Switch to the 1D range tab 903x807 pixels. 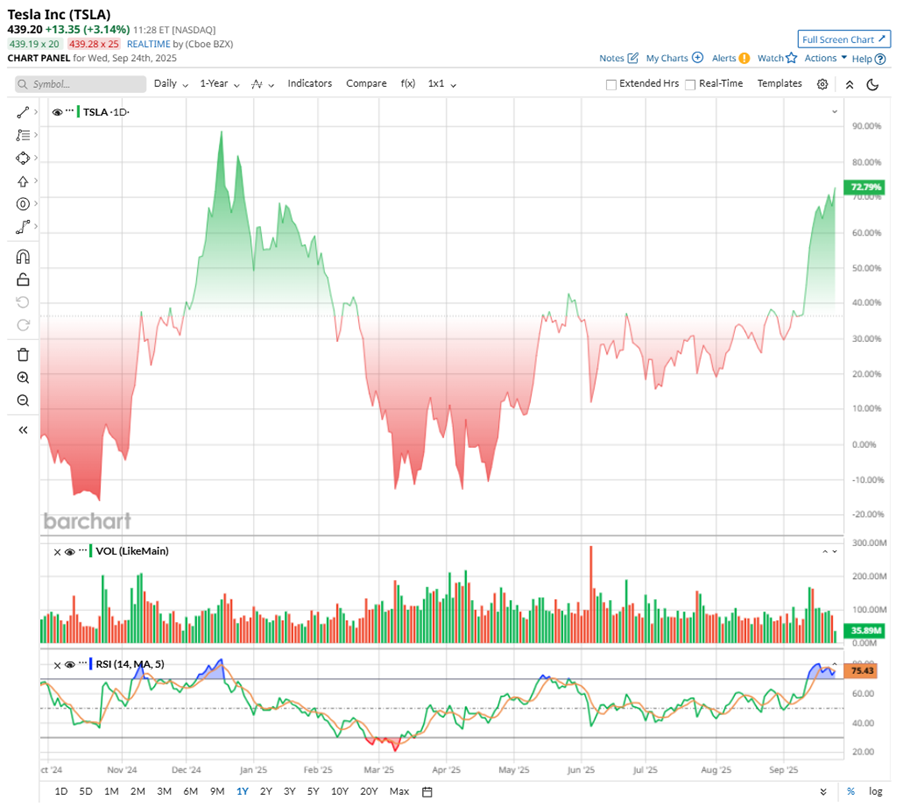coord(61,791)
